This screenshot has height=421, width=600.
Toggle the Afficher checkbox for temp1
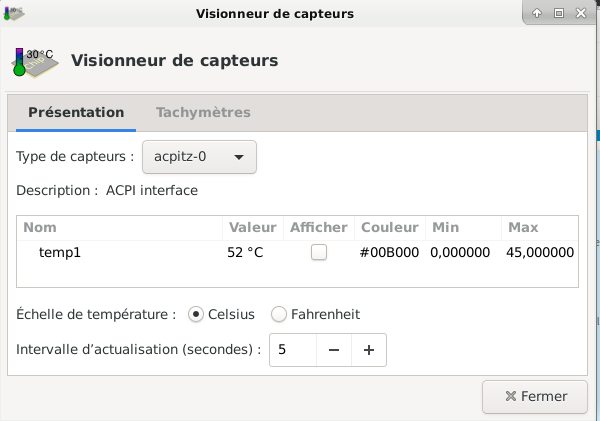(319, 252)
